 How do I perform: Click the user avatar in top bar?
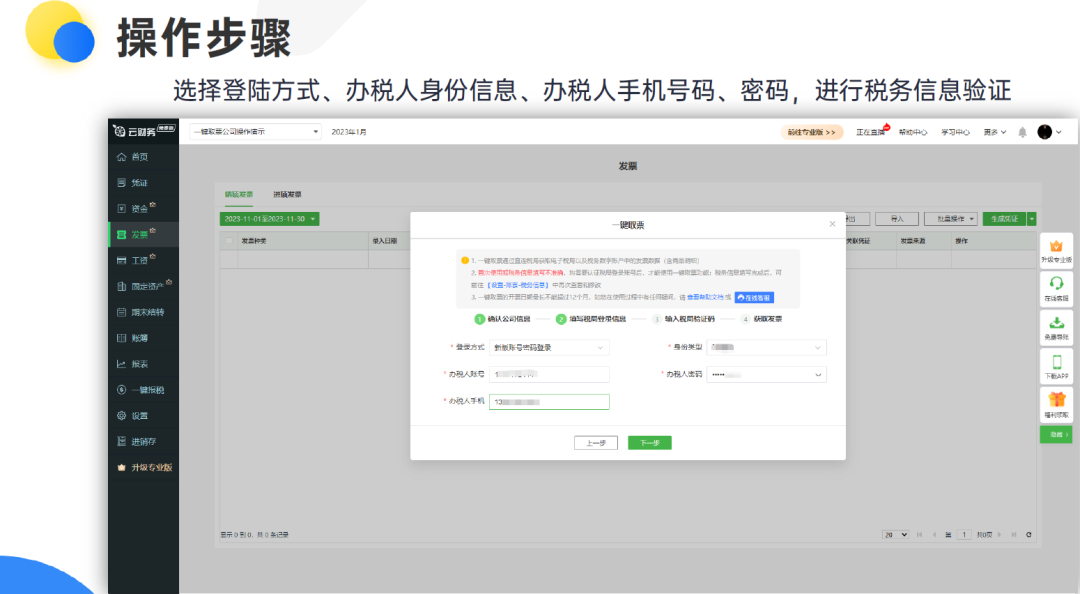coord(1045,132)
